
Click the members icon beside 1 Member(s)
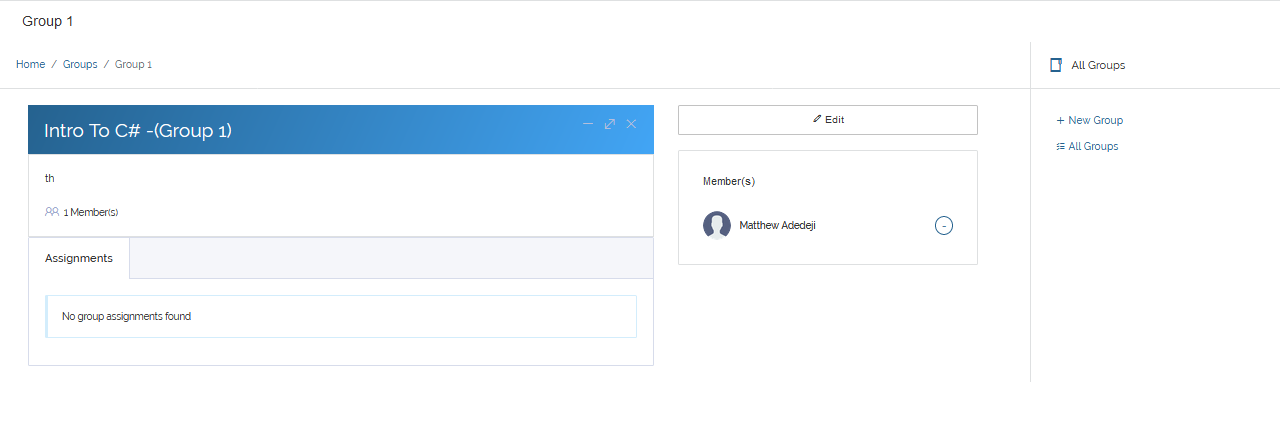pos(52,212)
